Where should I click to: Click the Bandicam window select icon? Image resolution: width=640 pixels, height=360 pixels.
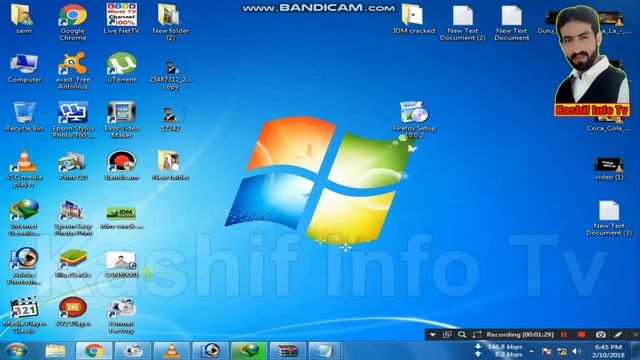tap(447, 334)
